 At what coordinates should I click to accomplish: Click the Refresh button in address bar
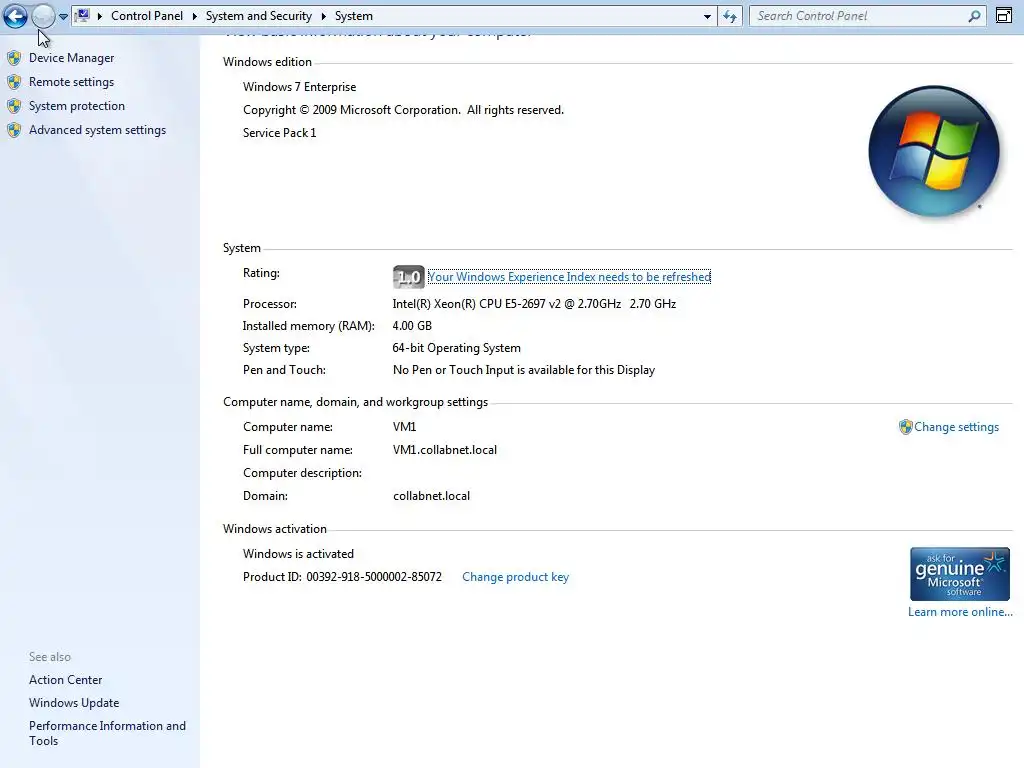(x=729, y=16)
